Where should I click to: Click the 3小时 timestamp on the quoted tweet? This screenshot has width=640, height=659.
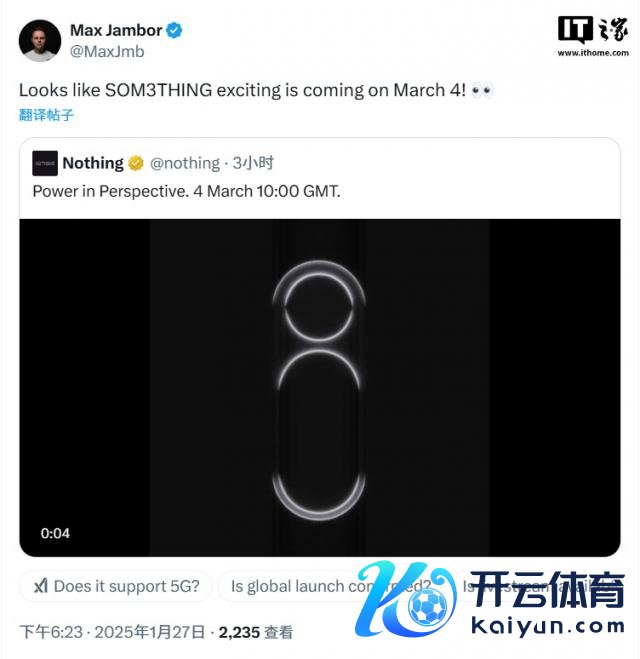(x=253, y=163)
